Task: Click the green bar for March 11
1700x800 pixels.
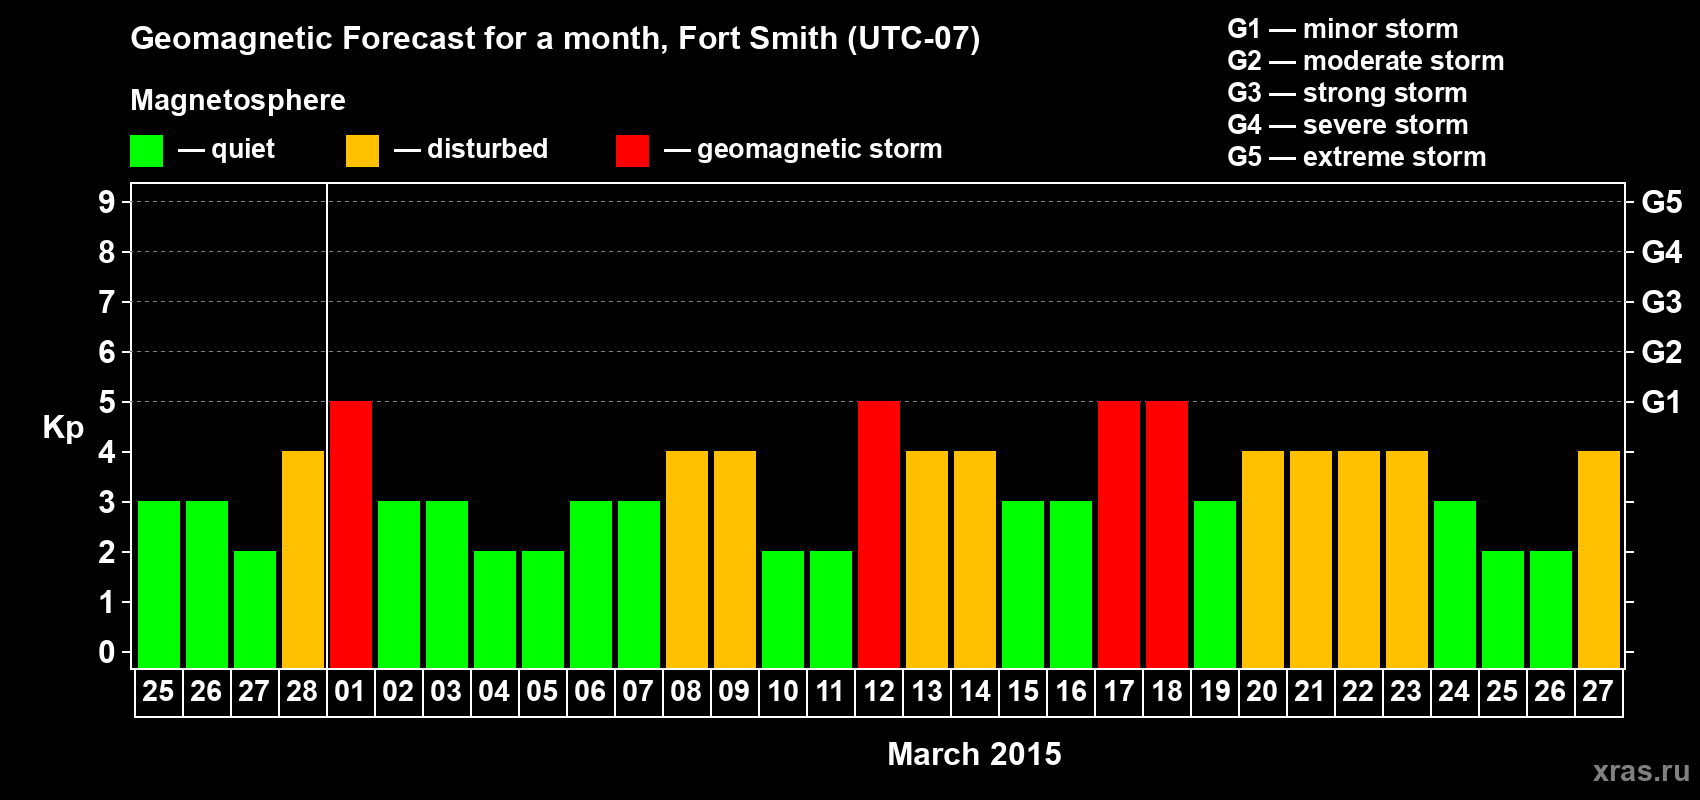Action: [831, 609]
